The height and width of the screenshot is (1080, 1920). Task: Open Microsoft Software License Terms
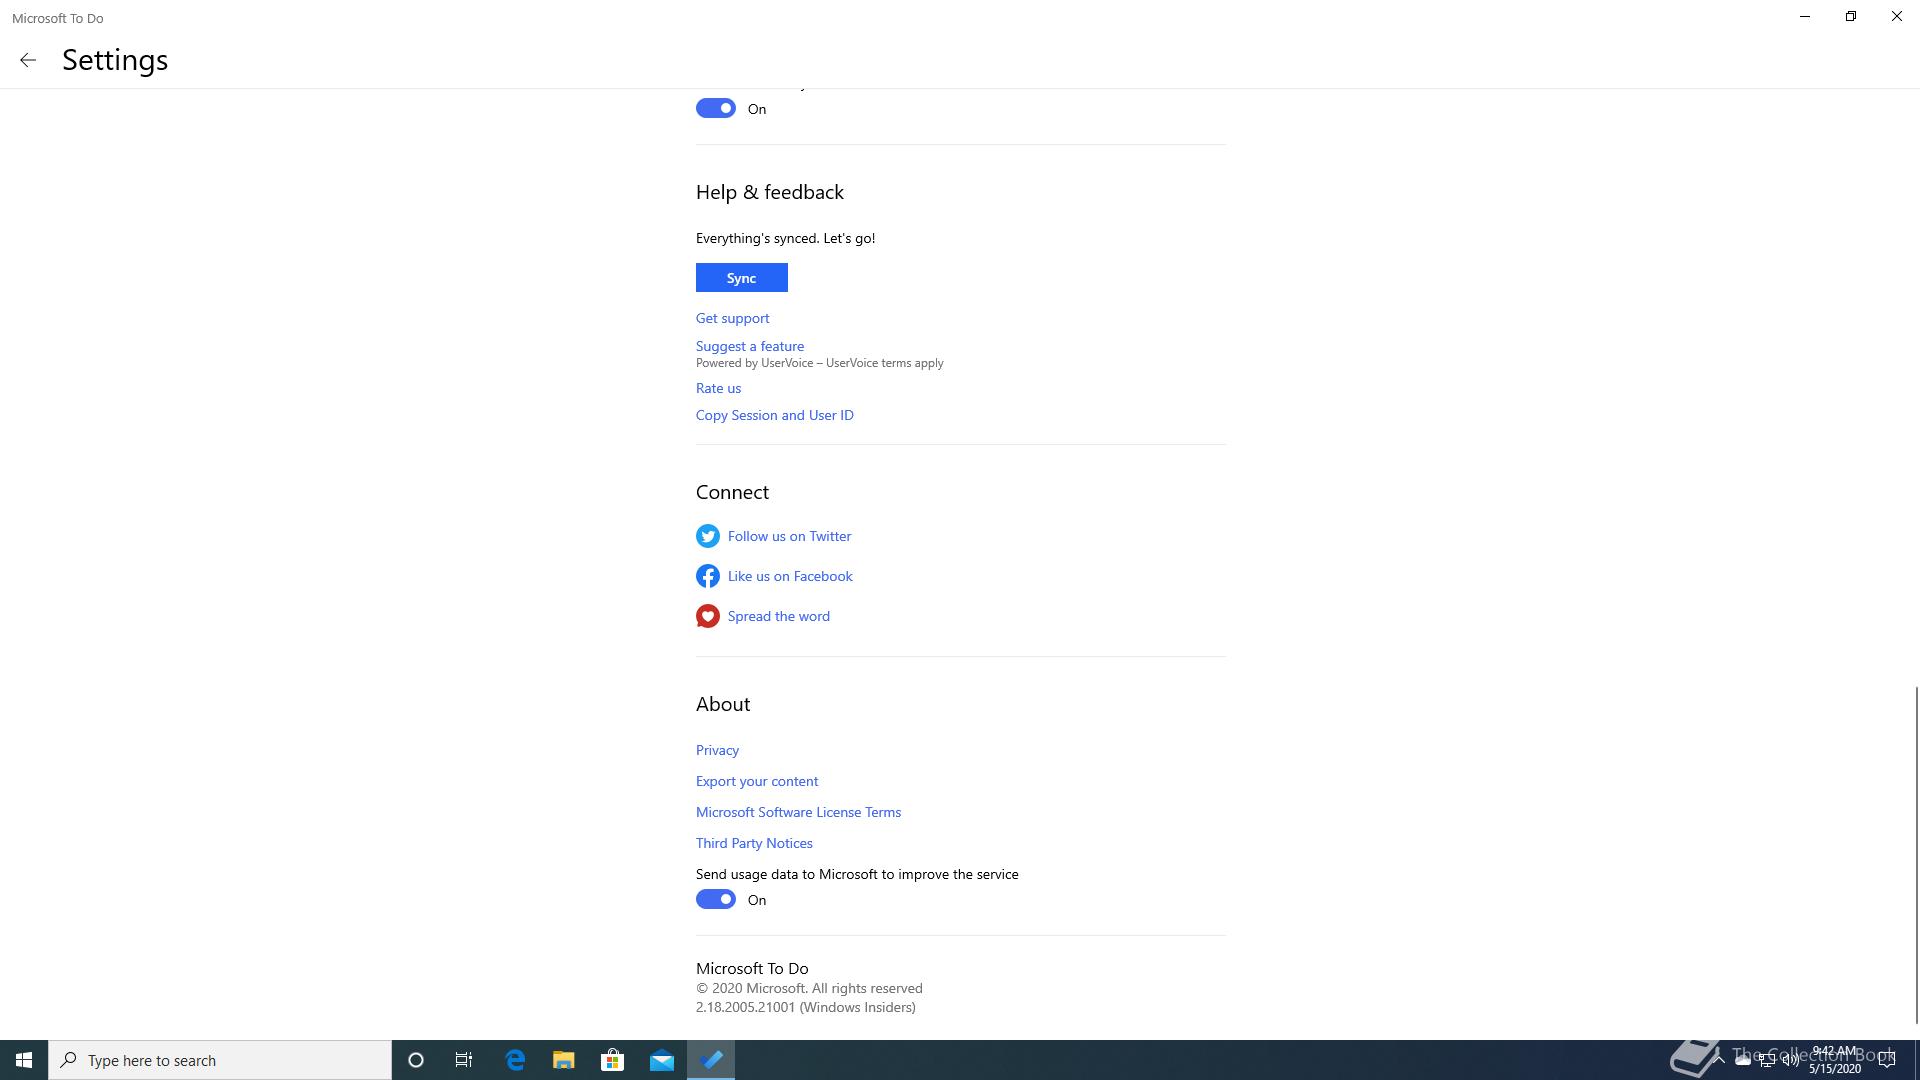pos(798,812)
